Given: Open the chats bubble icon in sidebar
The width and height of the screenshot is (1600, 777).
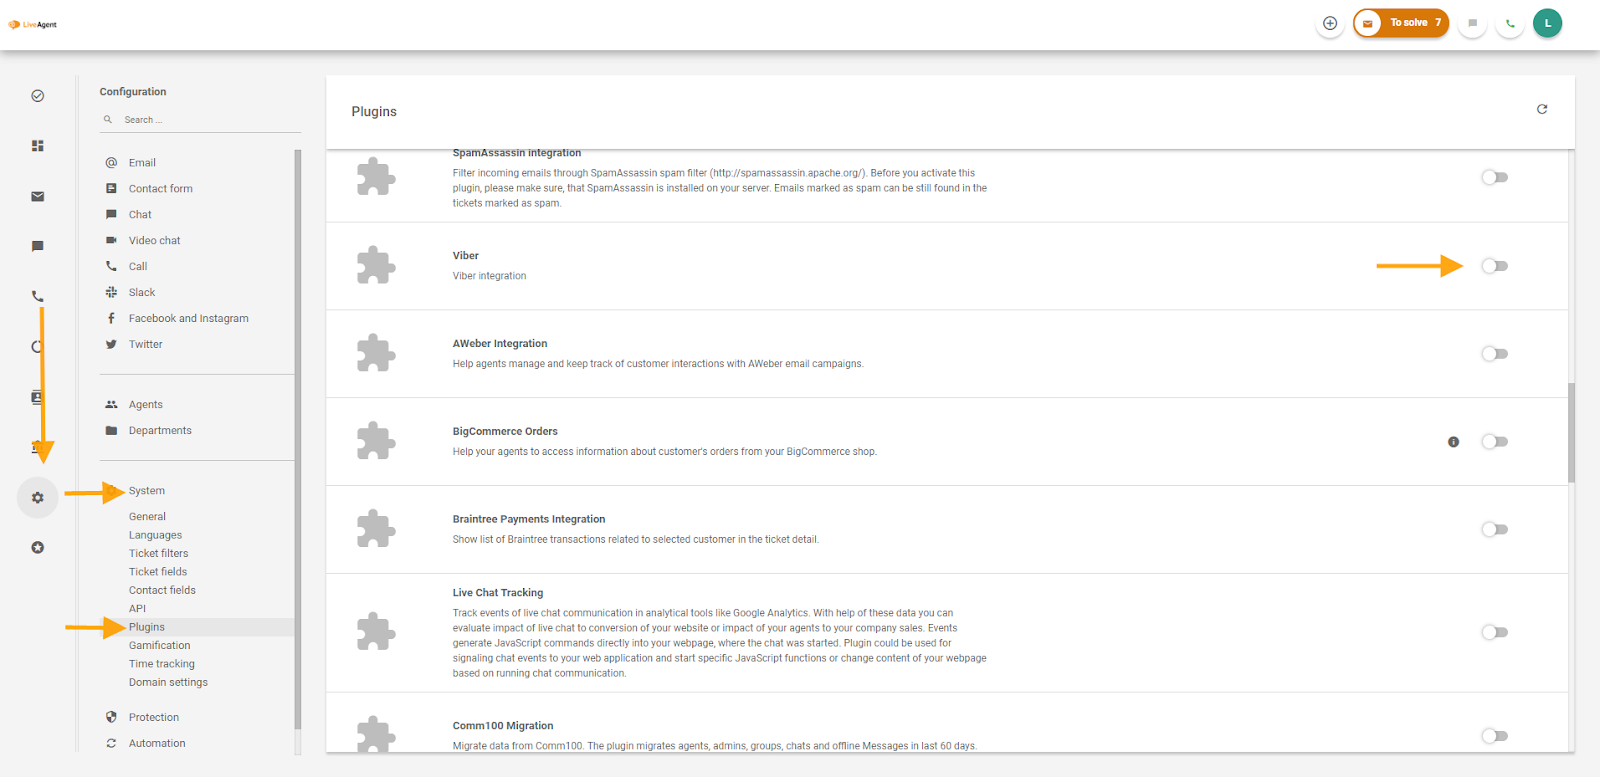Looking at the screenshot, I should (38, 246).
